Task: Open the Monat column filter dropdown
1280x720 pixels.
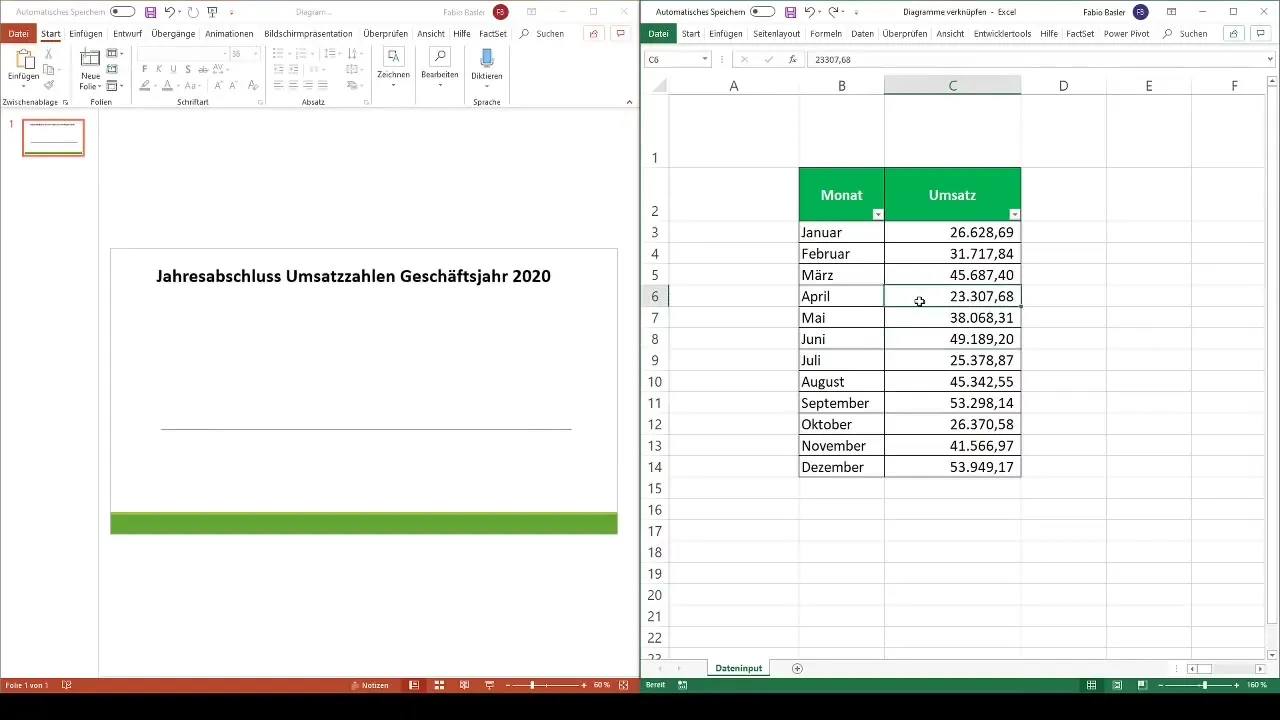Action: 878,214
